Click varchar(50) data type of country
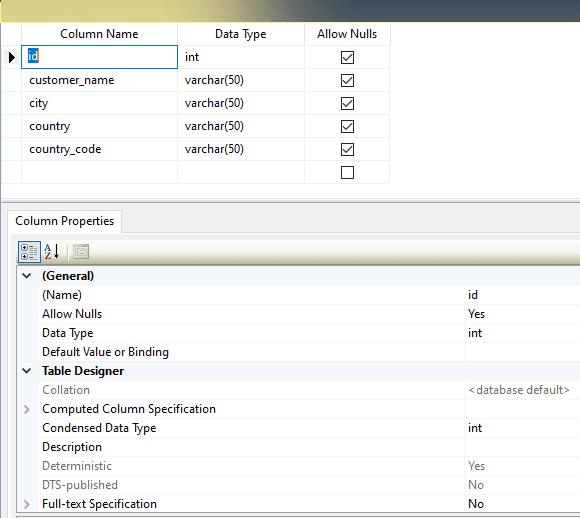Image resolution: width=580 pixels, height=518 pixels. (x=241, y=126)
